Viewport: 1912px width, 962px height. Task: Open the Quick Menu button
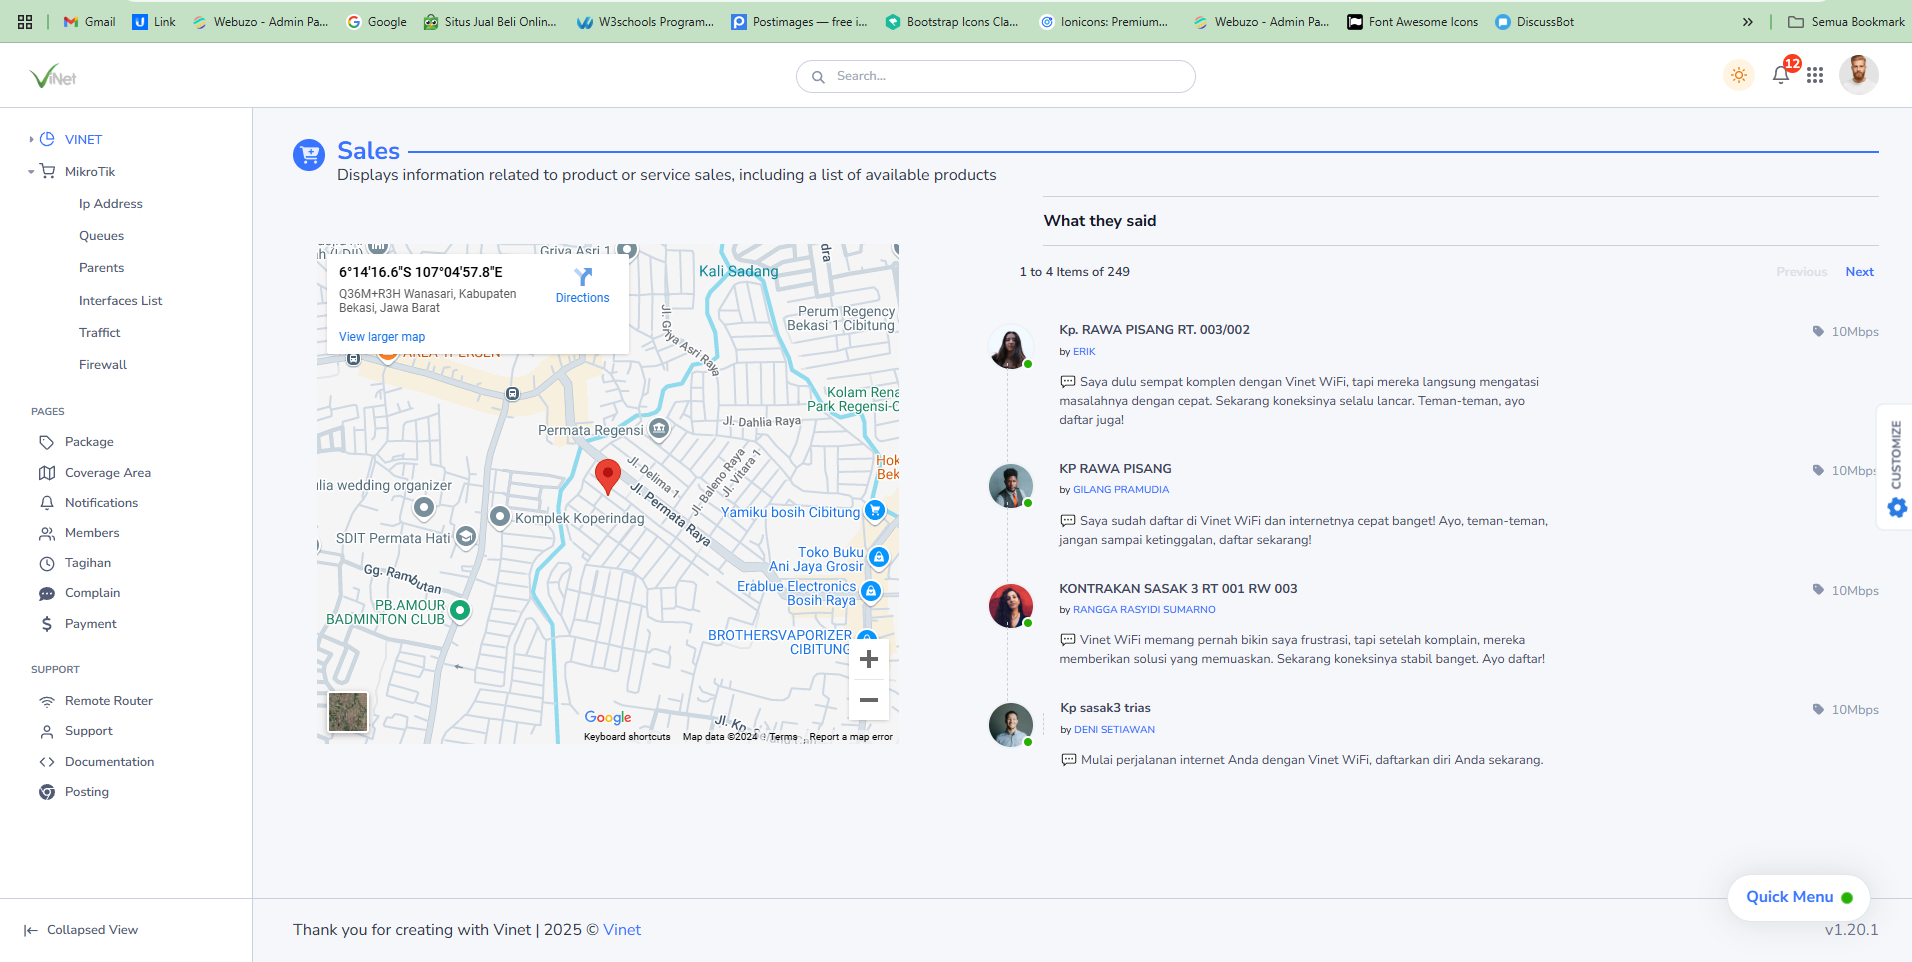coord(1798,897)
